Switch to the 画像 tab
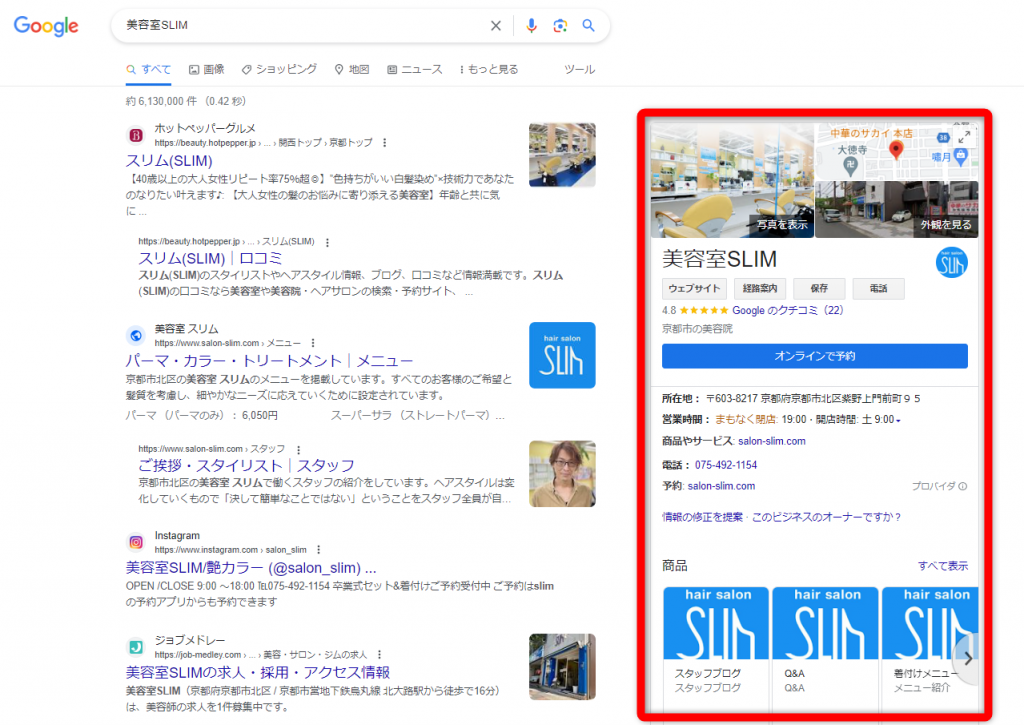This screenshot has height=725, width=1024. (x=206, y=69)
